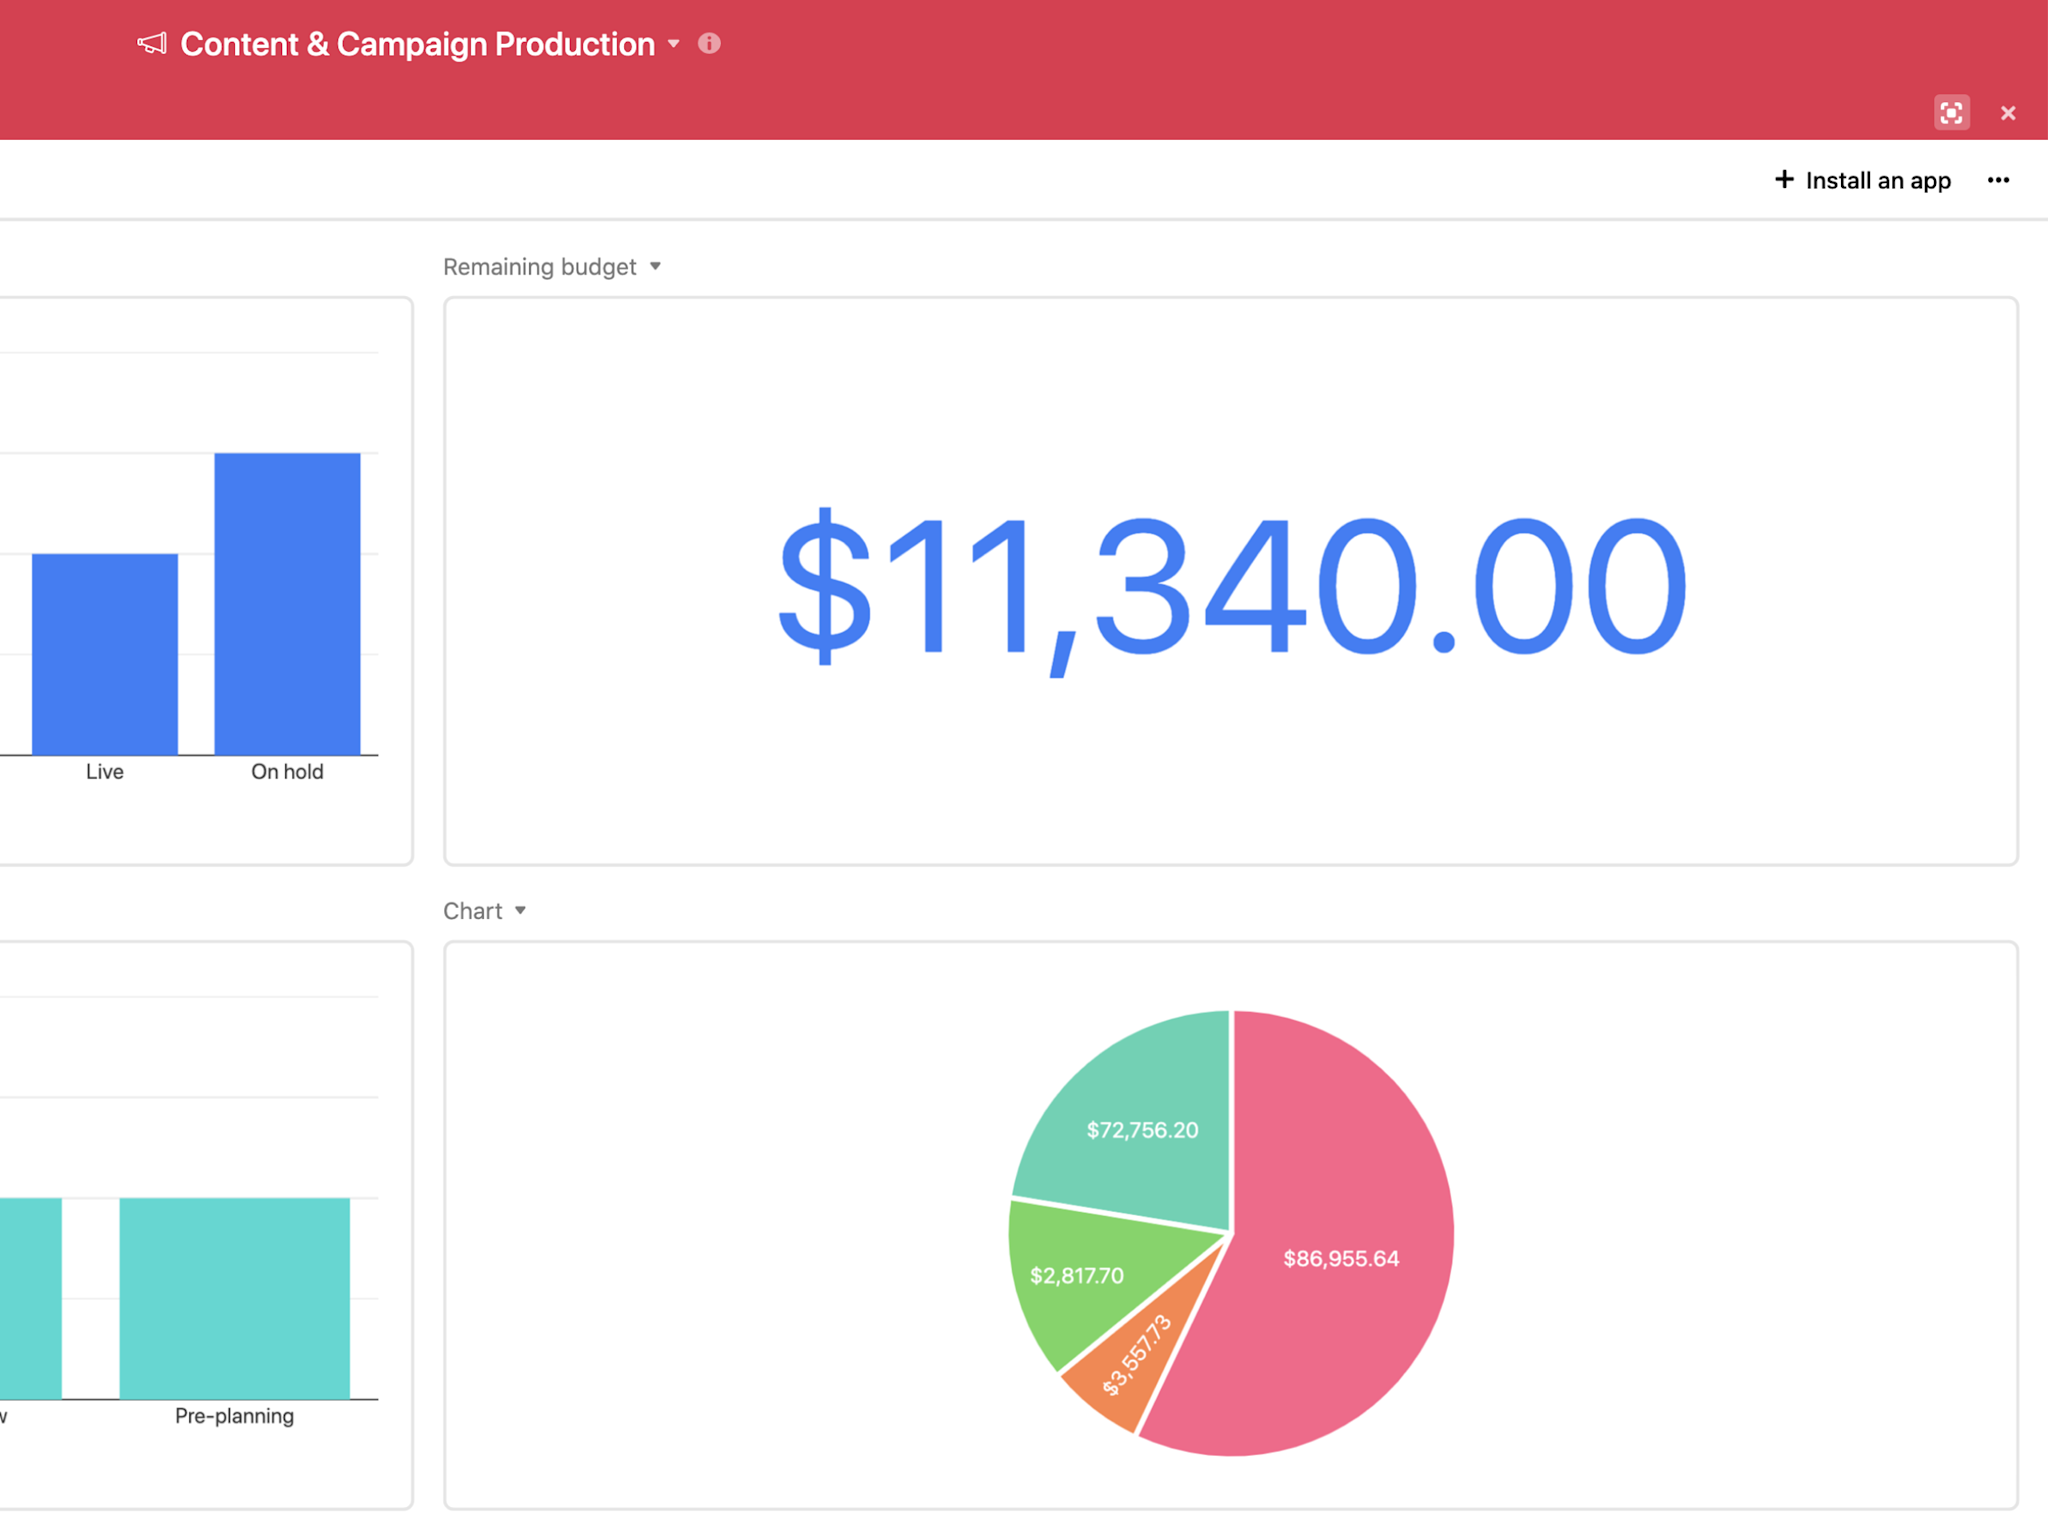Click the Chart title label
Screen dimensions: 2048x1536
pos(472,911)
